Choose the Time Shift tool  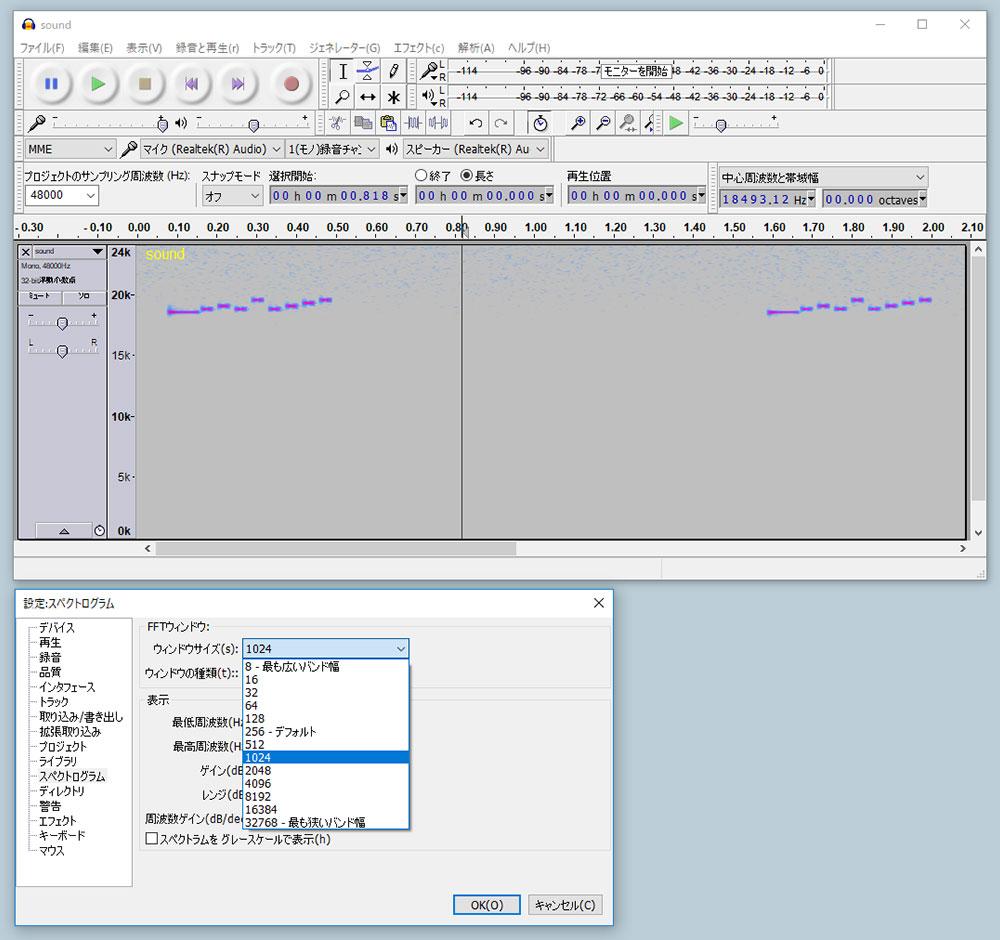(x=368, y=97)
